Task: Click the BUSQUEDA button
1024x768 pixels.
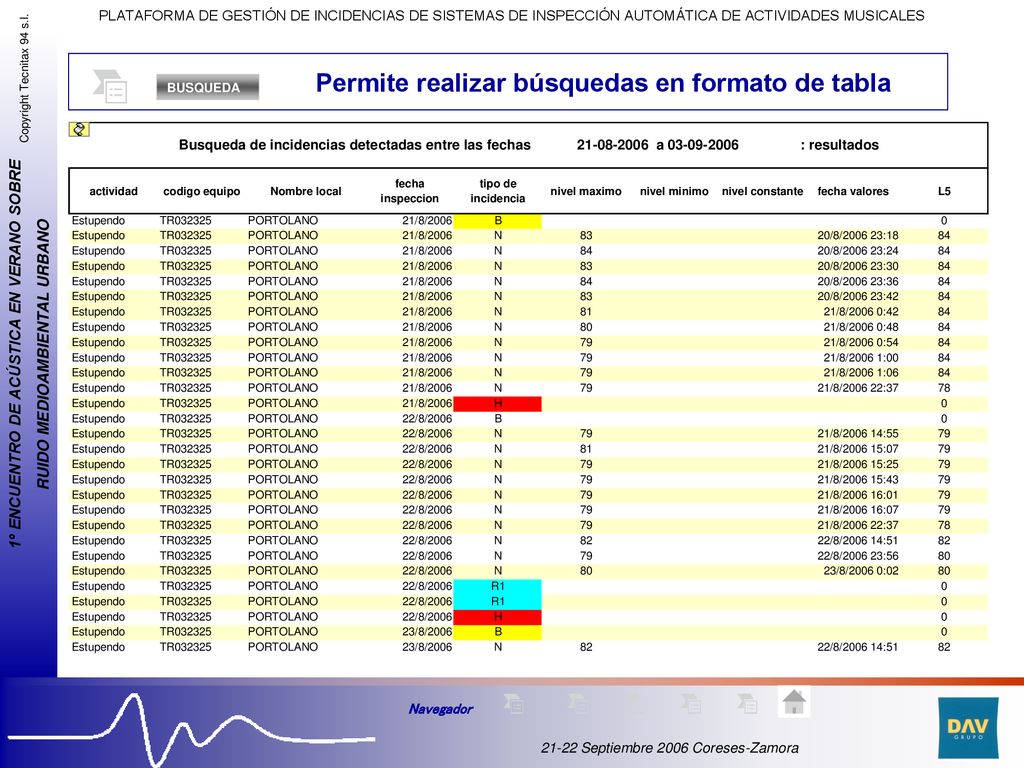Action: pyautogui.click(x=208, y=87)
